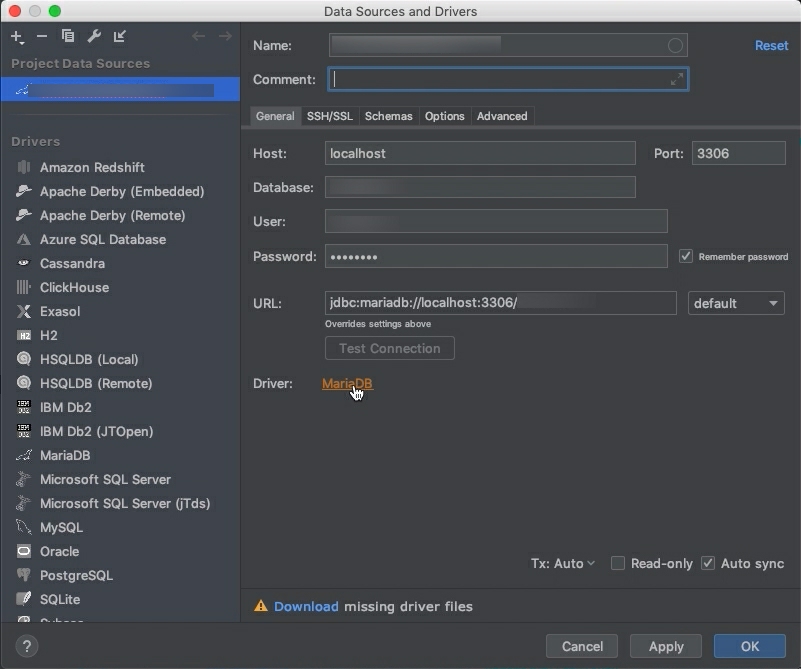This screenshot has width=801, height=669.
Task: Focus the Host field with localhost
Action: click(x=480, y=153)
